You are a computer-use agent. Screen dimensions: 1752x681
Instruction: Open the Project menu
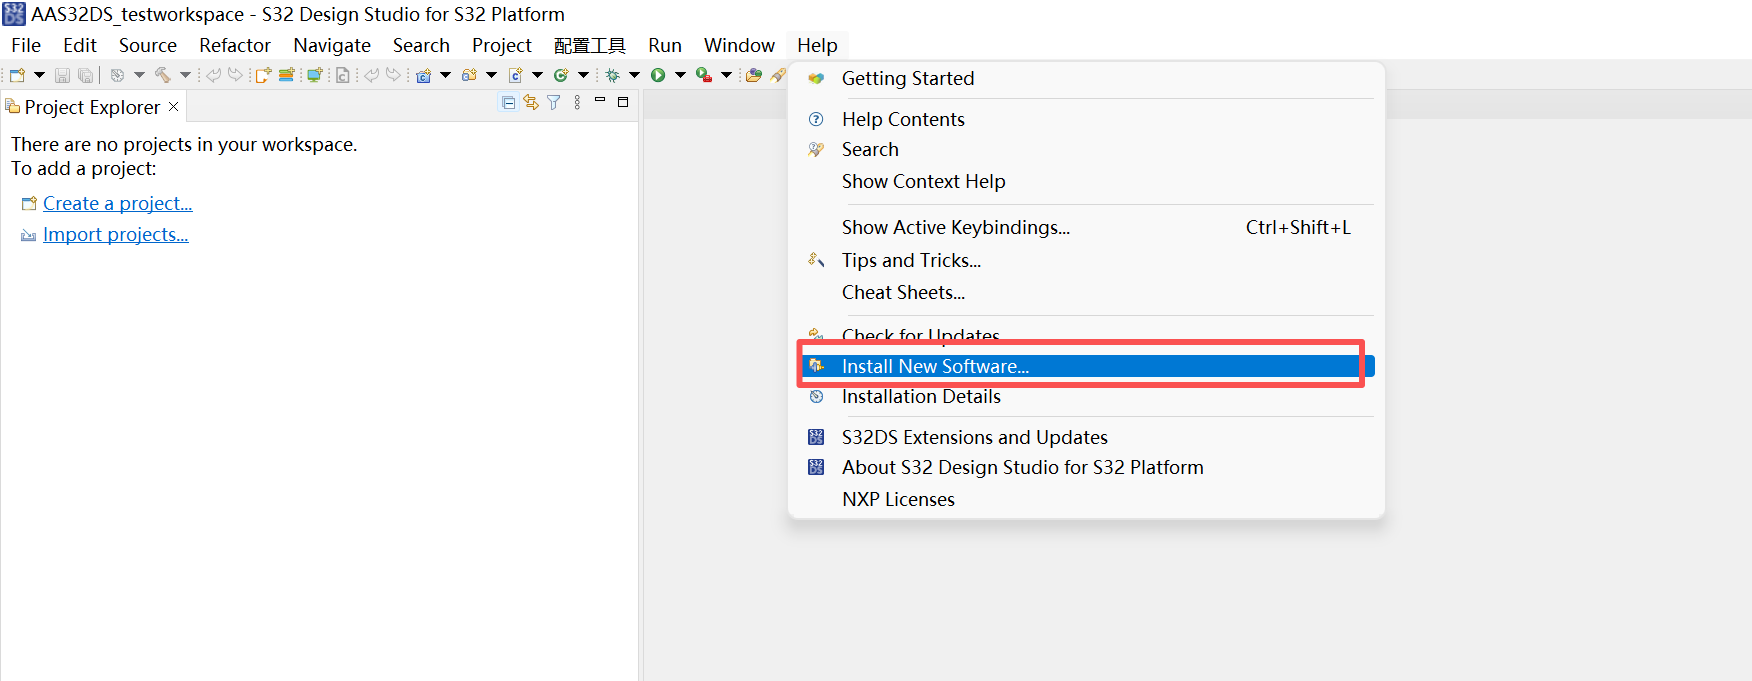[x=502, y=45]
